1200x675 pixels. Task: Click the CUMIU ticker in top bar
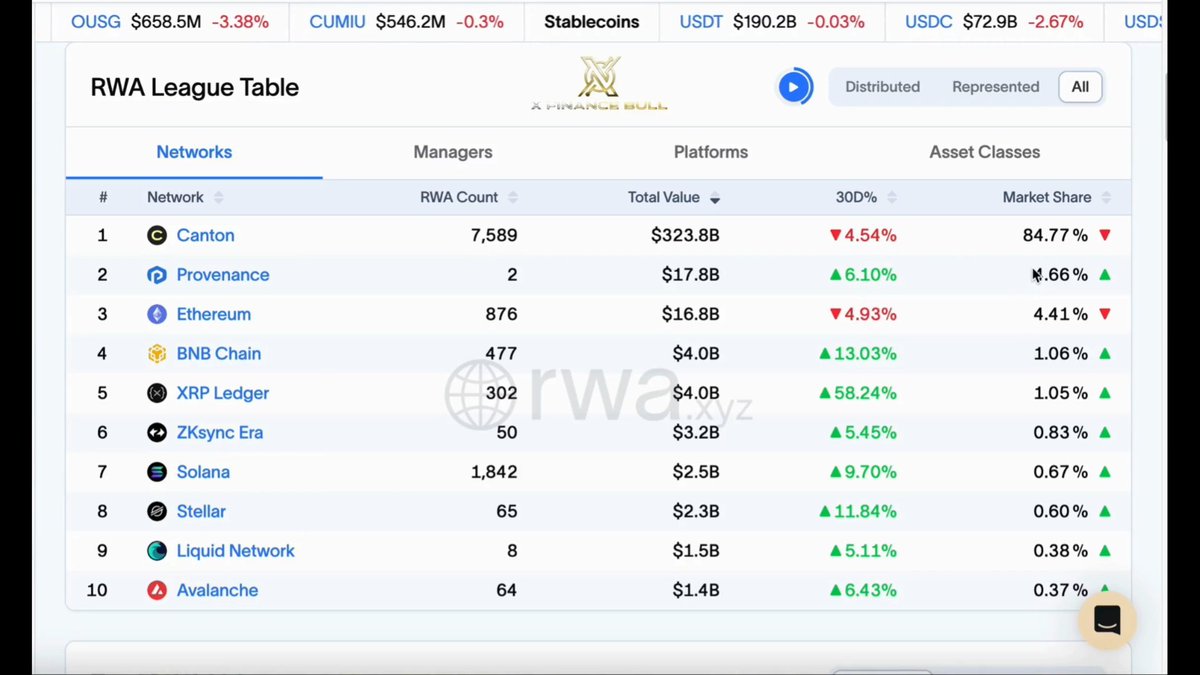point(337,21)
